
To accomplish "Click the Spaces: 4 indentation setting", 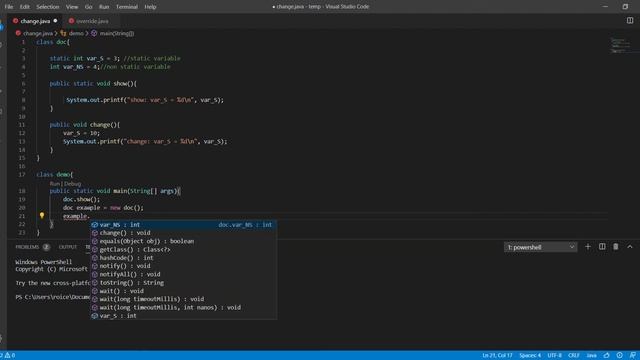I will [530, 356].
